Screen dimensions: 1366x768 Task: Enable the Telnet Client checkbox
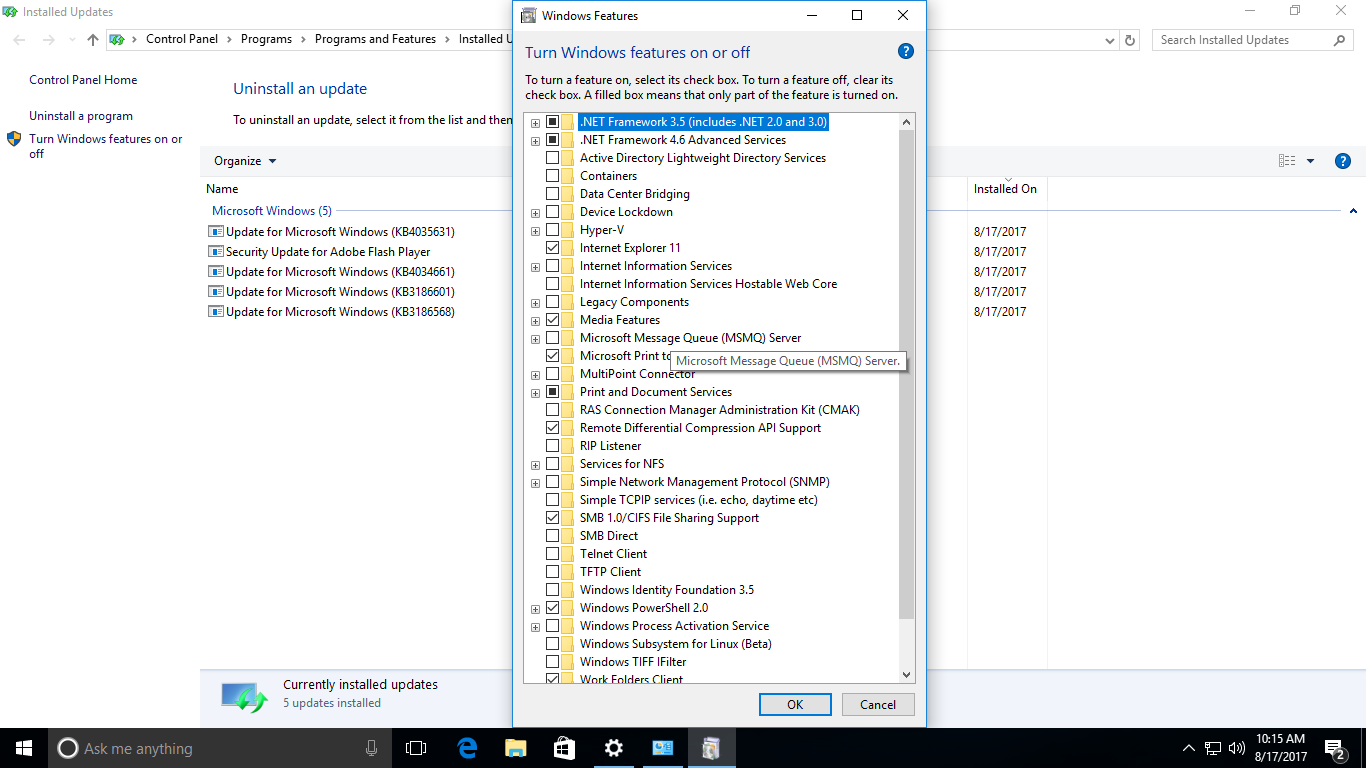click(x=552, y=554)
